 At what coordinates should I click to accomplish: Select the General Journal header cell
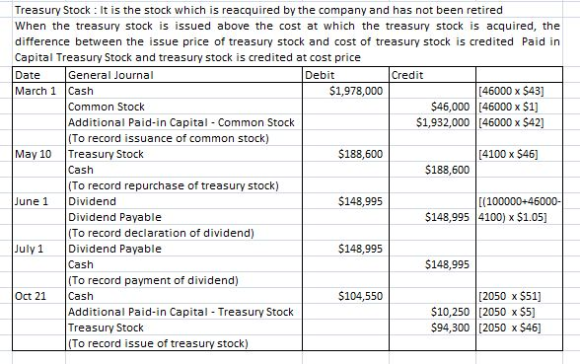pos(184,75)
